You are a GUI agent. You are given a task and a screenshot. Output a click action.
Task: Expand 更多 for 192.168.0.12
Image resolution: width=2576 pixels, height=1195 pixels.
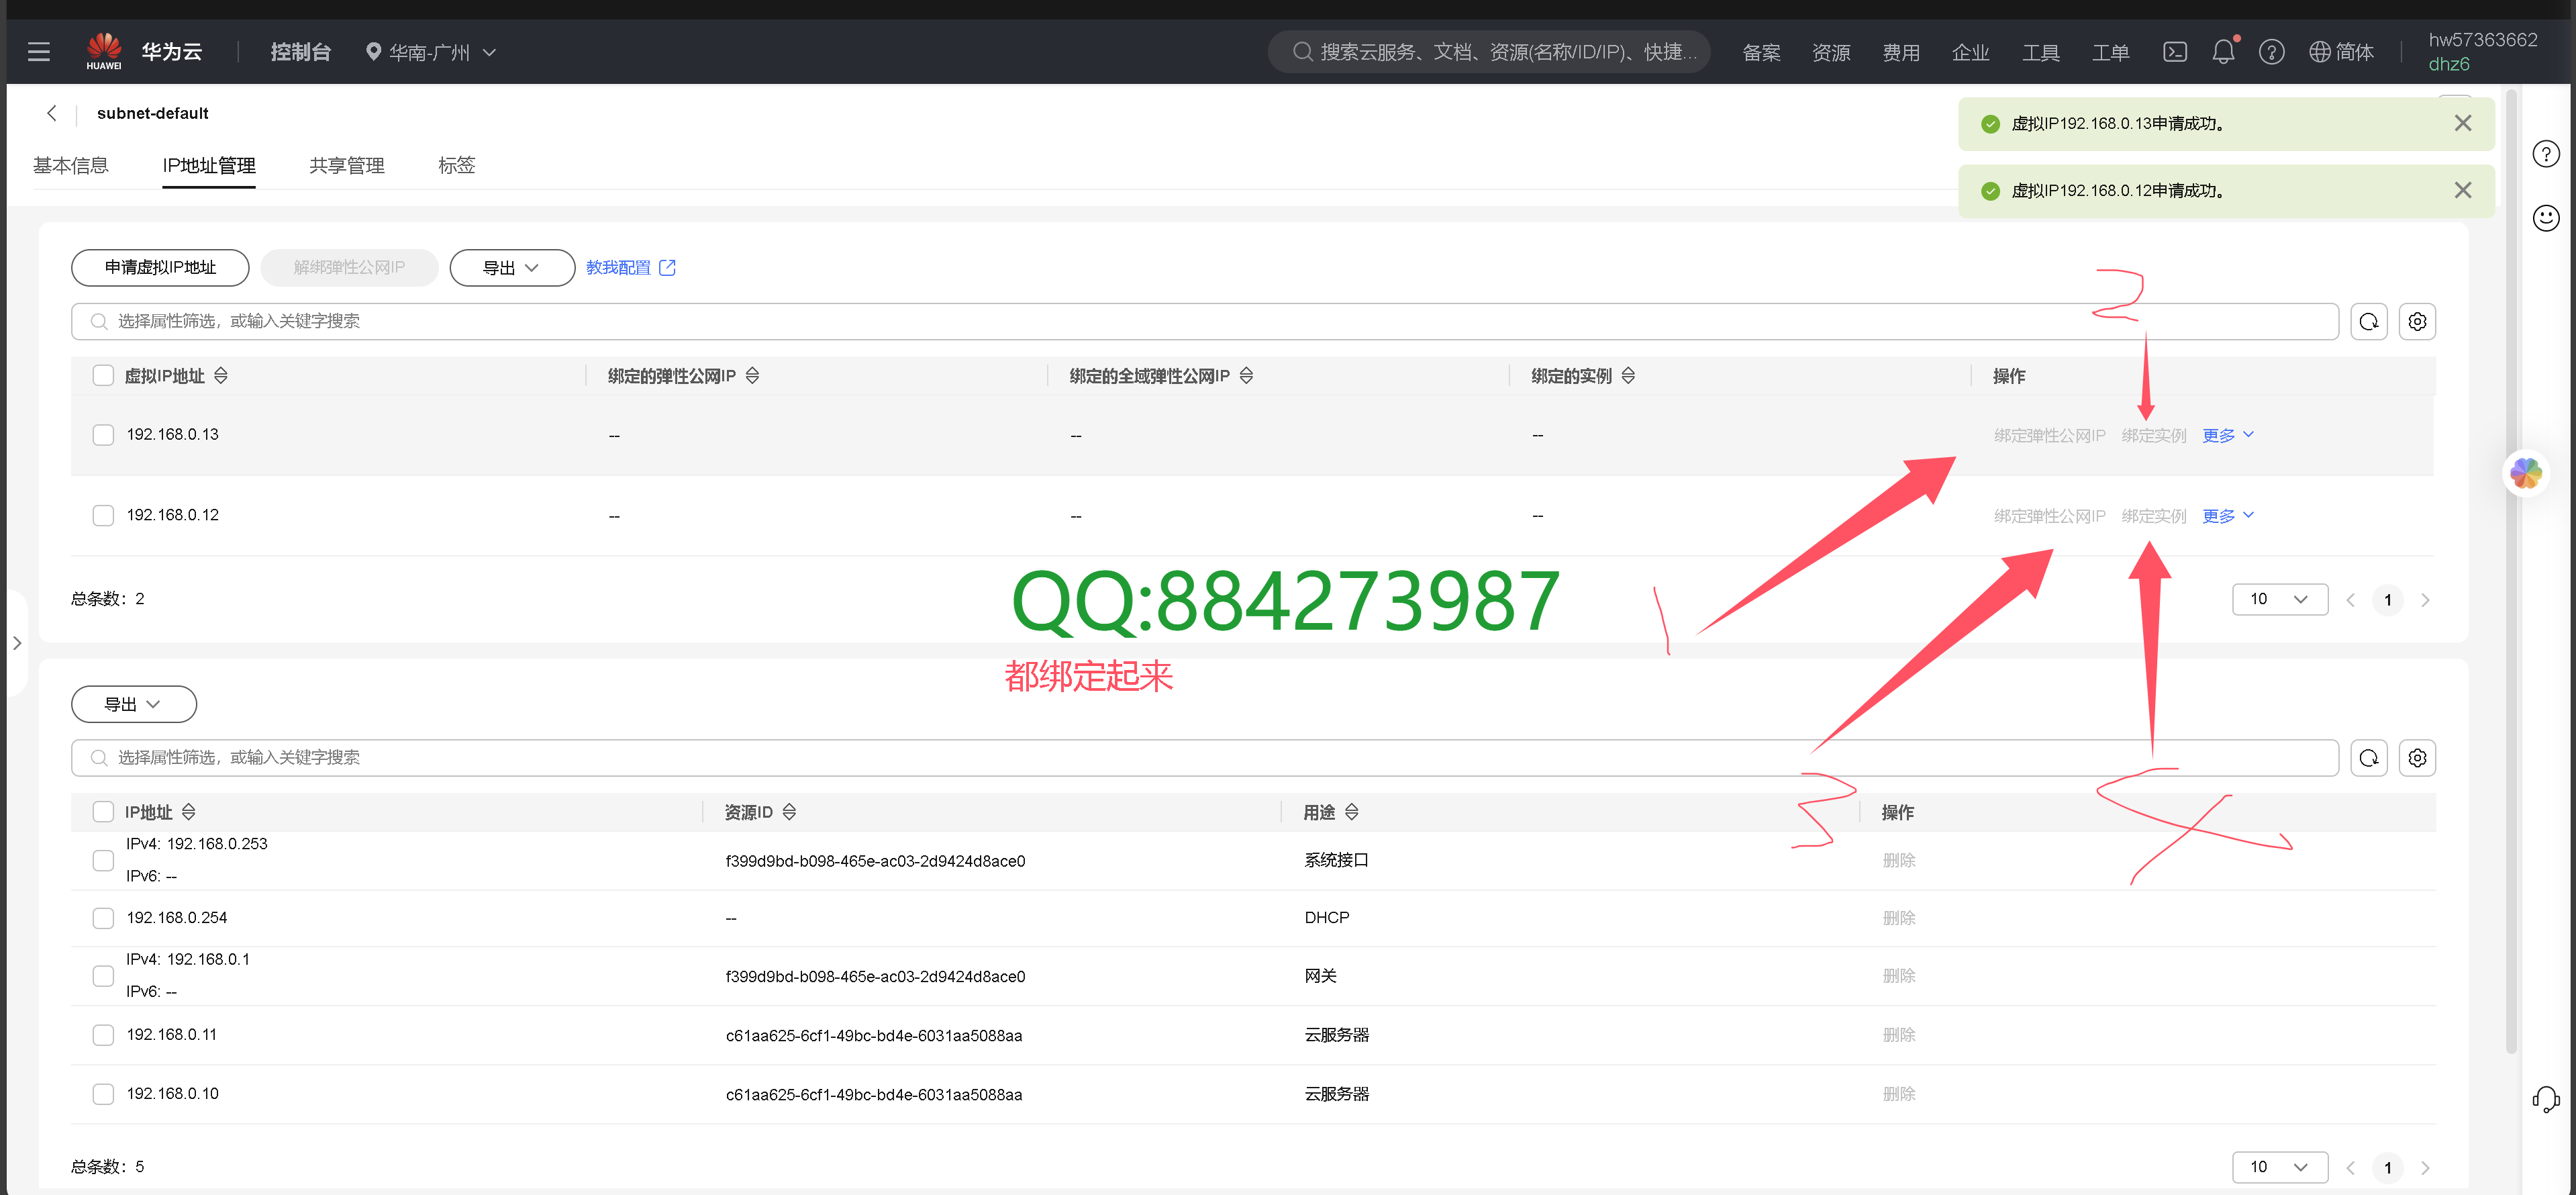pyautogui.click(x=2227, y=515)
